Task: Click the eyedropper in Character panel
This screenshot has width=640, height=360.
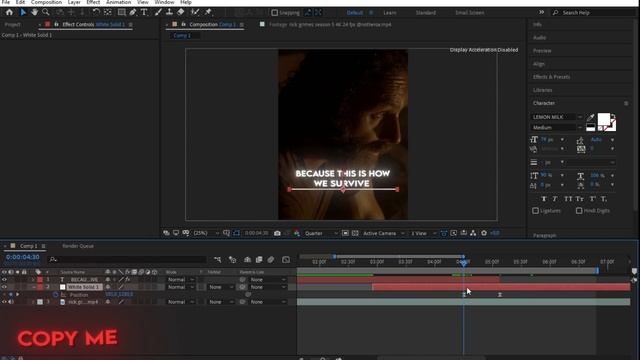Action: pos(590,118)
